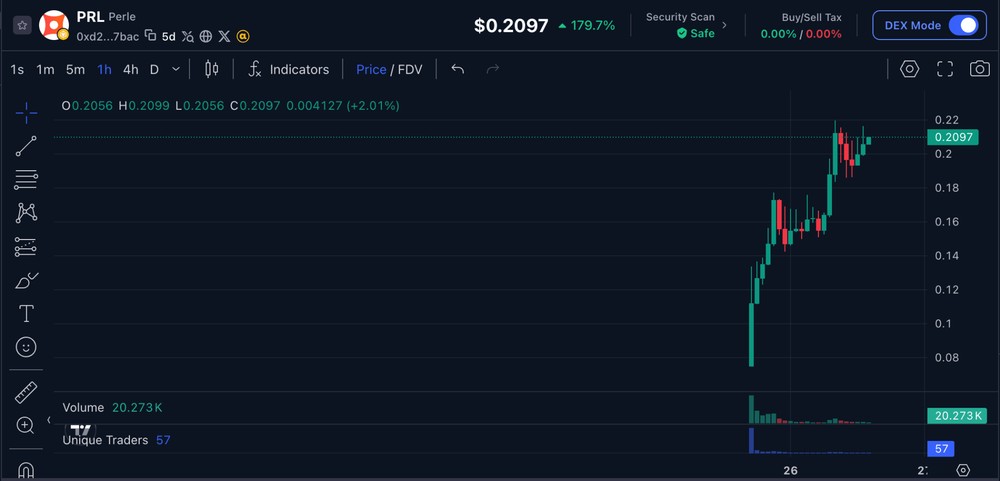The width and height of the screenshot is (1000, 481).
Task: Select the Text annotation tool
Action: [26, 314]
